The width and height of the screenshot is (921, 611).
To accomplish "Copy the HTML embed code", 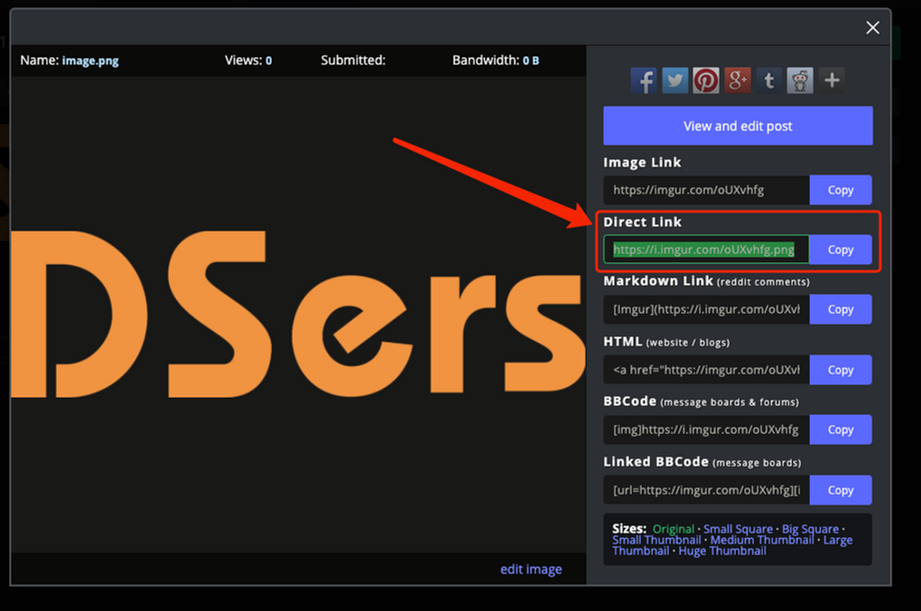I will (x=841, y=370).
